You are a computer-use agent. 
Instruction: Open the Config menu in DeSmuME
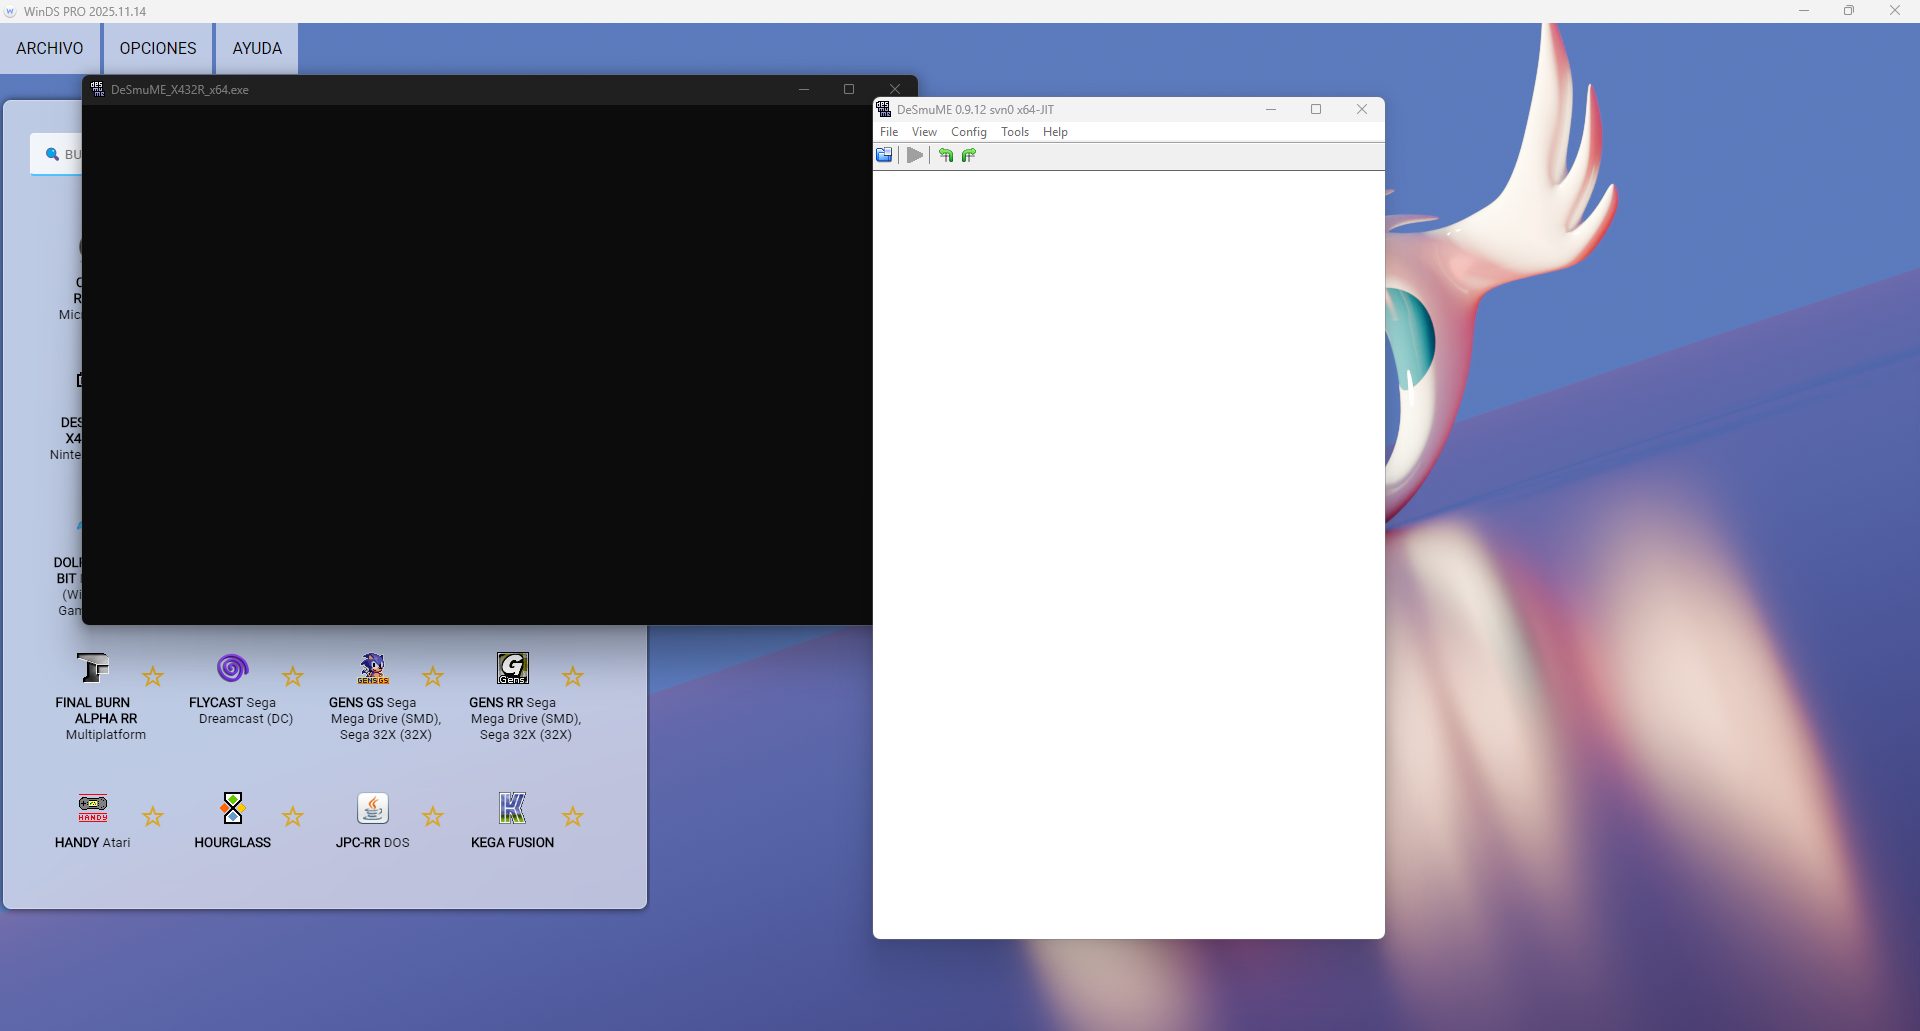point(969,132)
